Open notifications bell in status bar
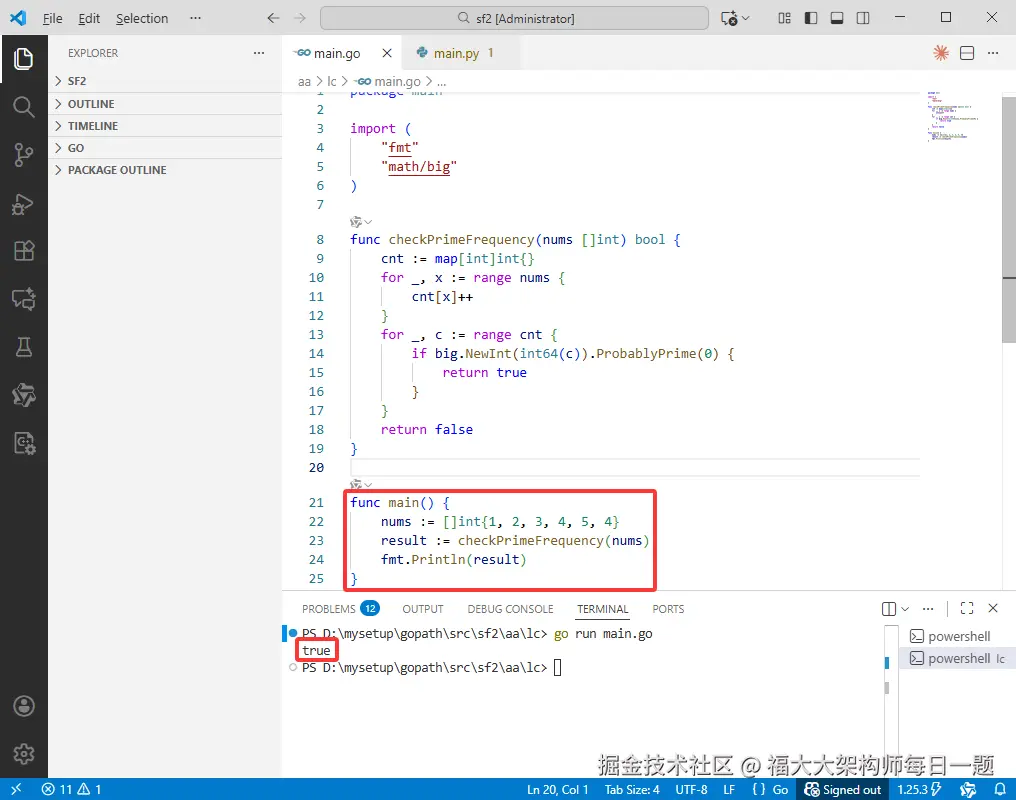Viewport: 1016px width, 800px height. point(1000,789)
